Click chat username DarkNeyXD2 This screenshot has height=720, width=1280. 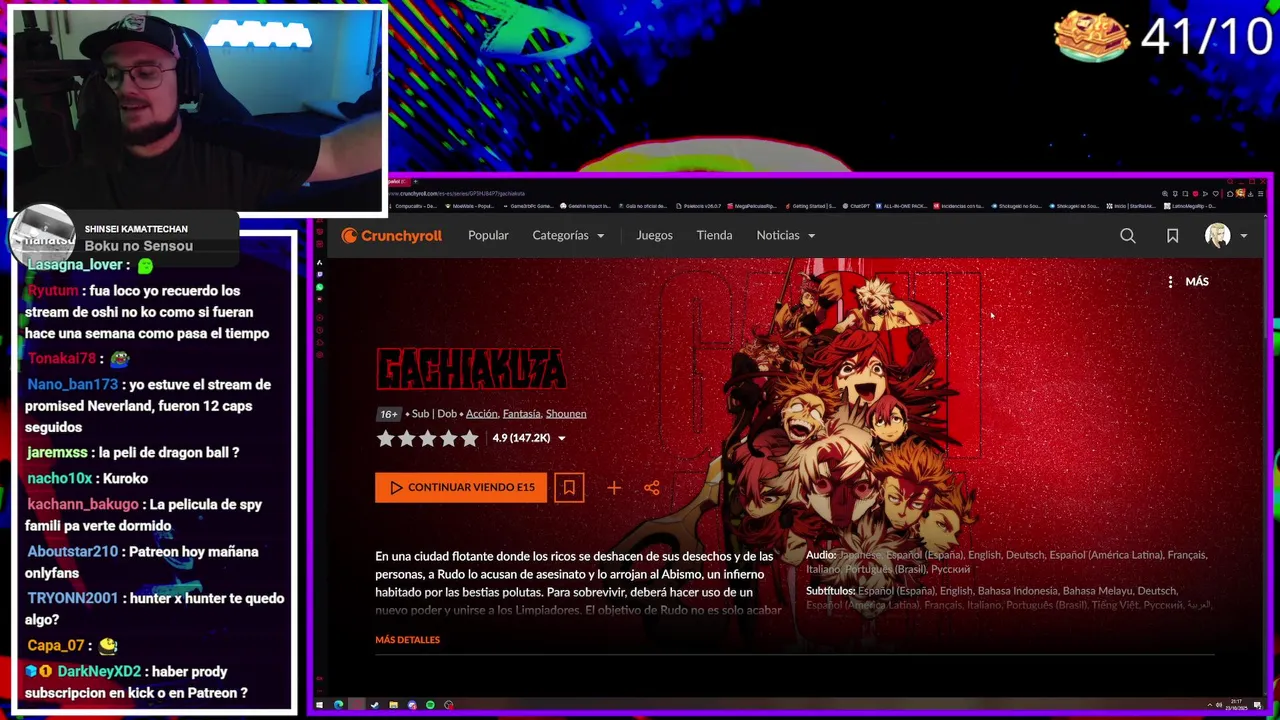(100, 672)
